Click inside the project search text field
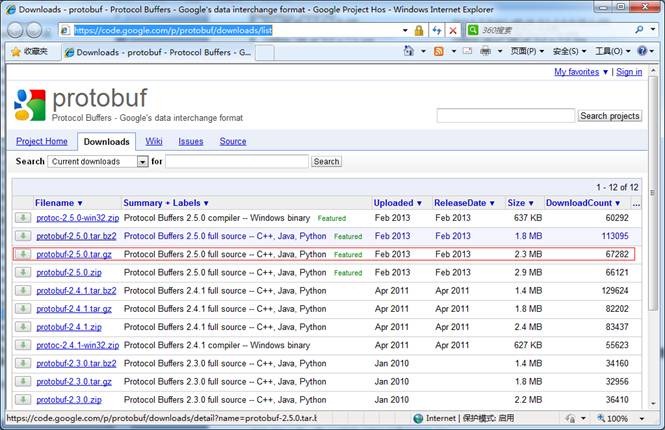Image resolution: width=665 pixels, height=430 pixels. coord(506,116)
